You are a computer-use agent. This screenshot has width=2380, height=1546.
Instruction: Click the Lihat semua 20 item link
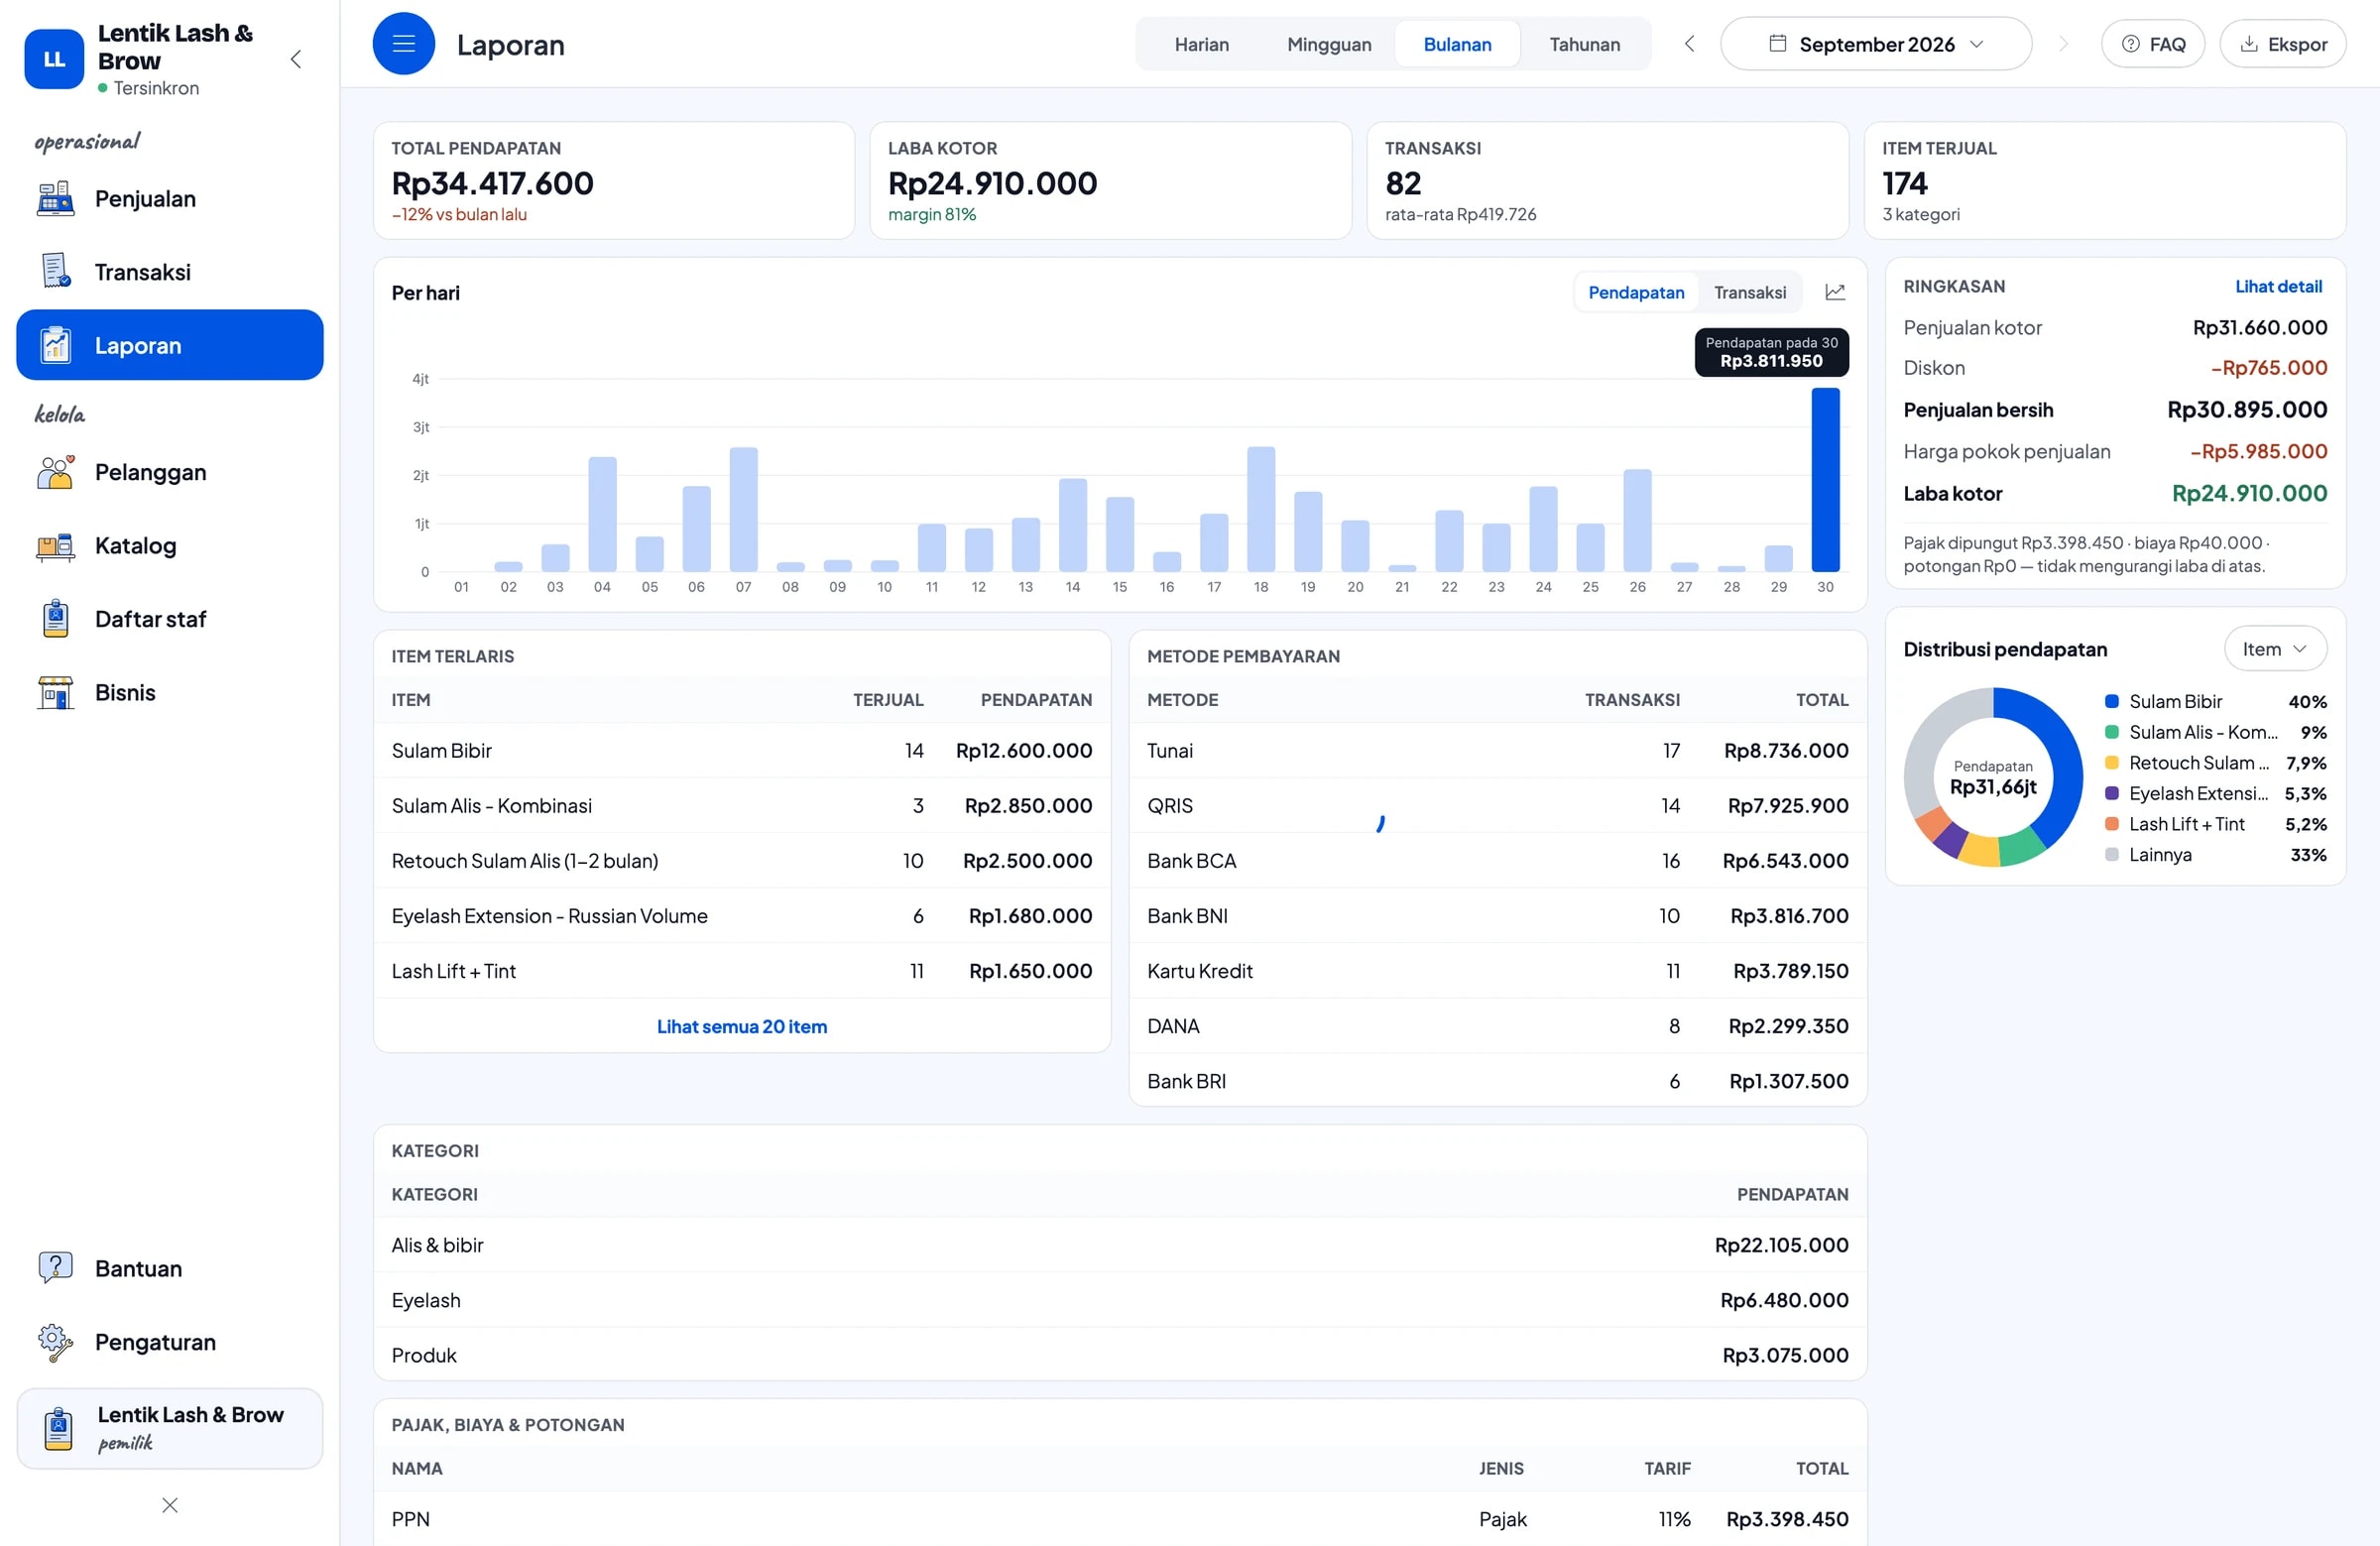(741, 1026)
